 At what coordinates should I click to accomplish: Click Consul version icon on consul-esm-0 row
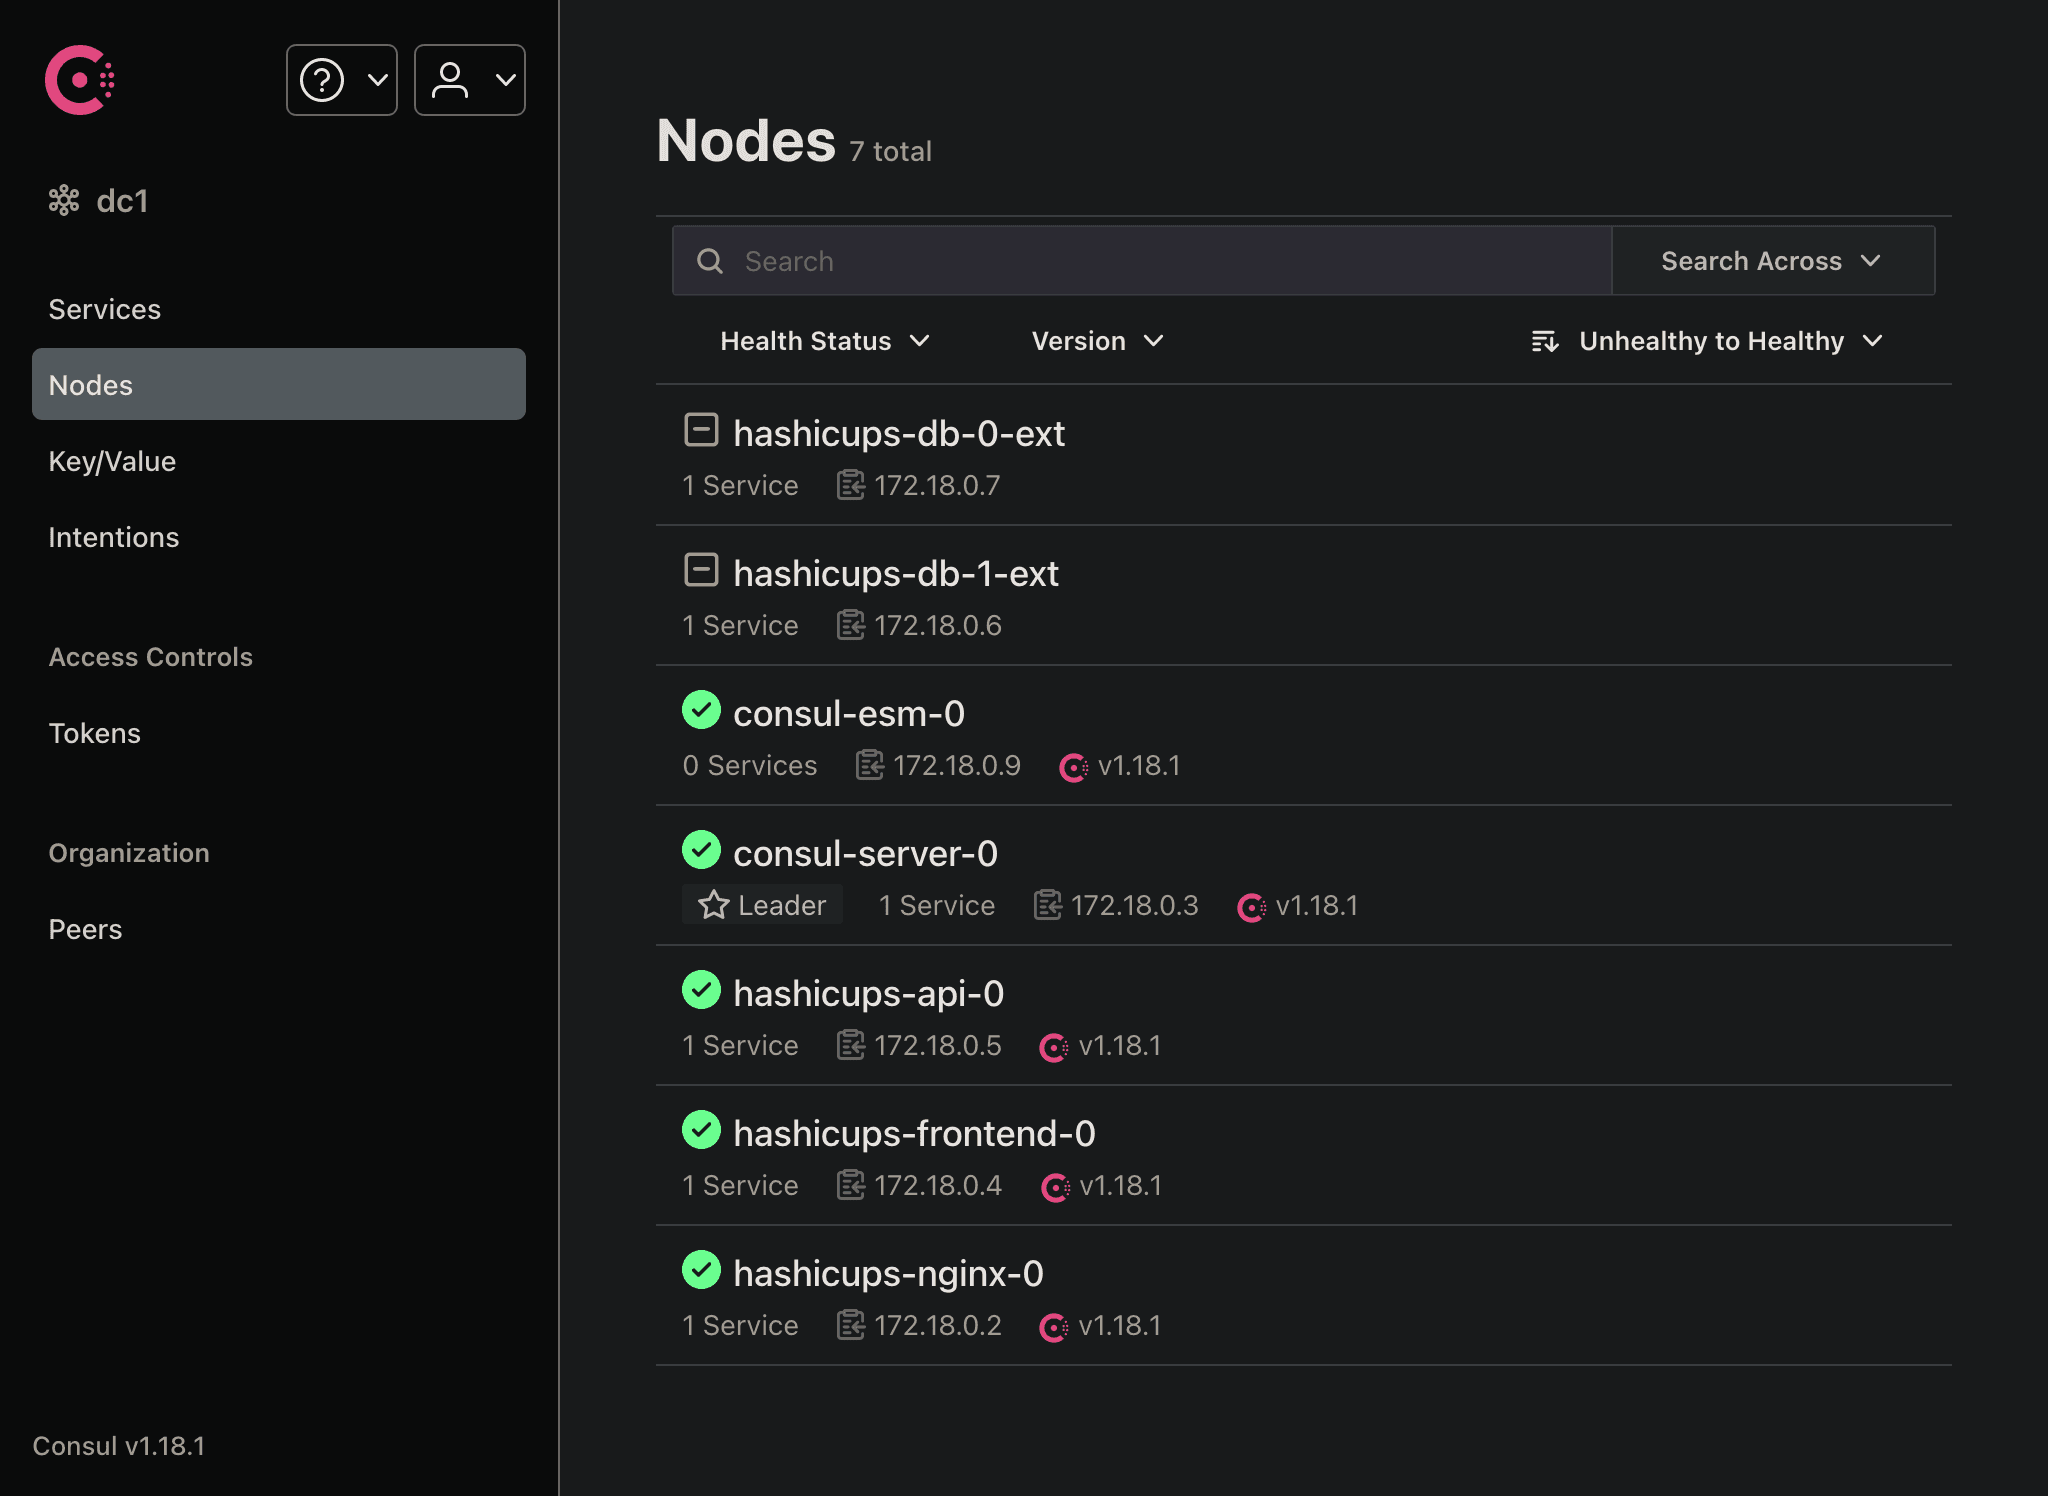[x=1073, y=767]
